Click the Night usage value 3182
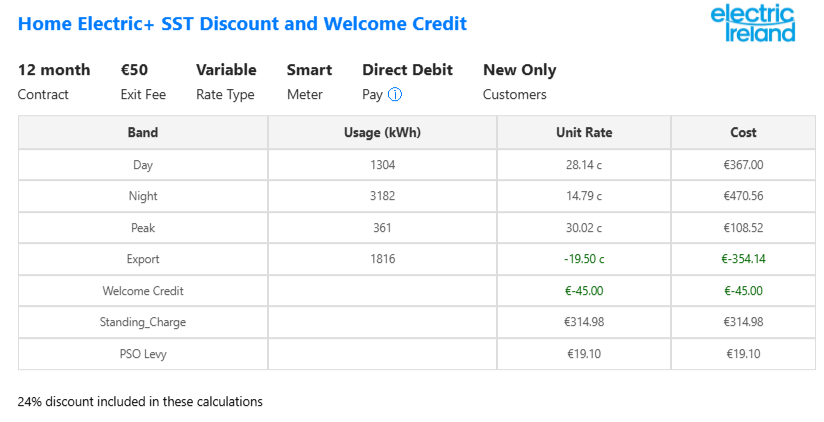Screen dimensions: 824x422 [x=383, y=196]
